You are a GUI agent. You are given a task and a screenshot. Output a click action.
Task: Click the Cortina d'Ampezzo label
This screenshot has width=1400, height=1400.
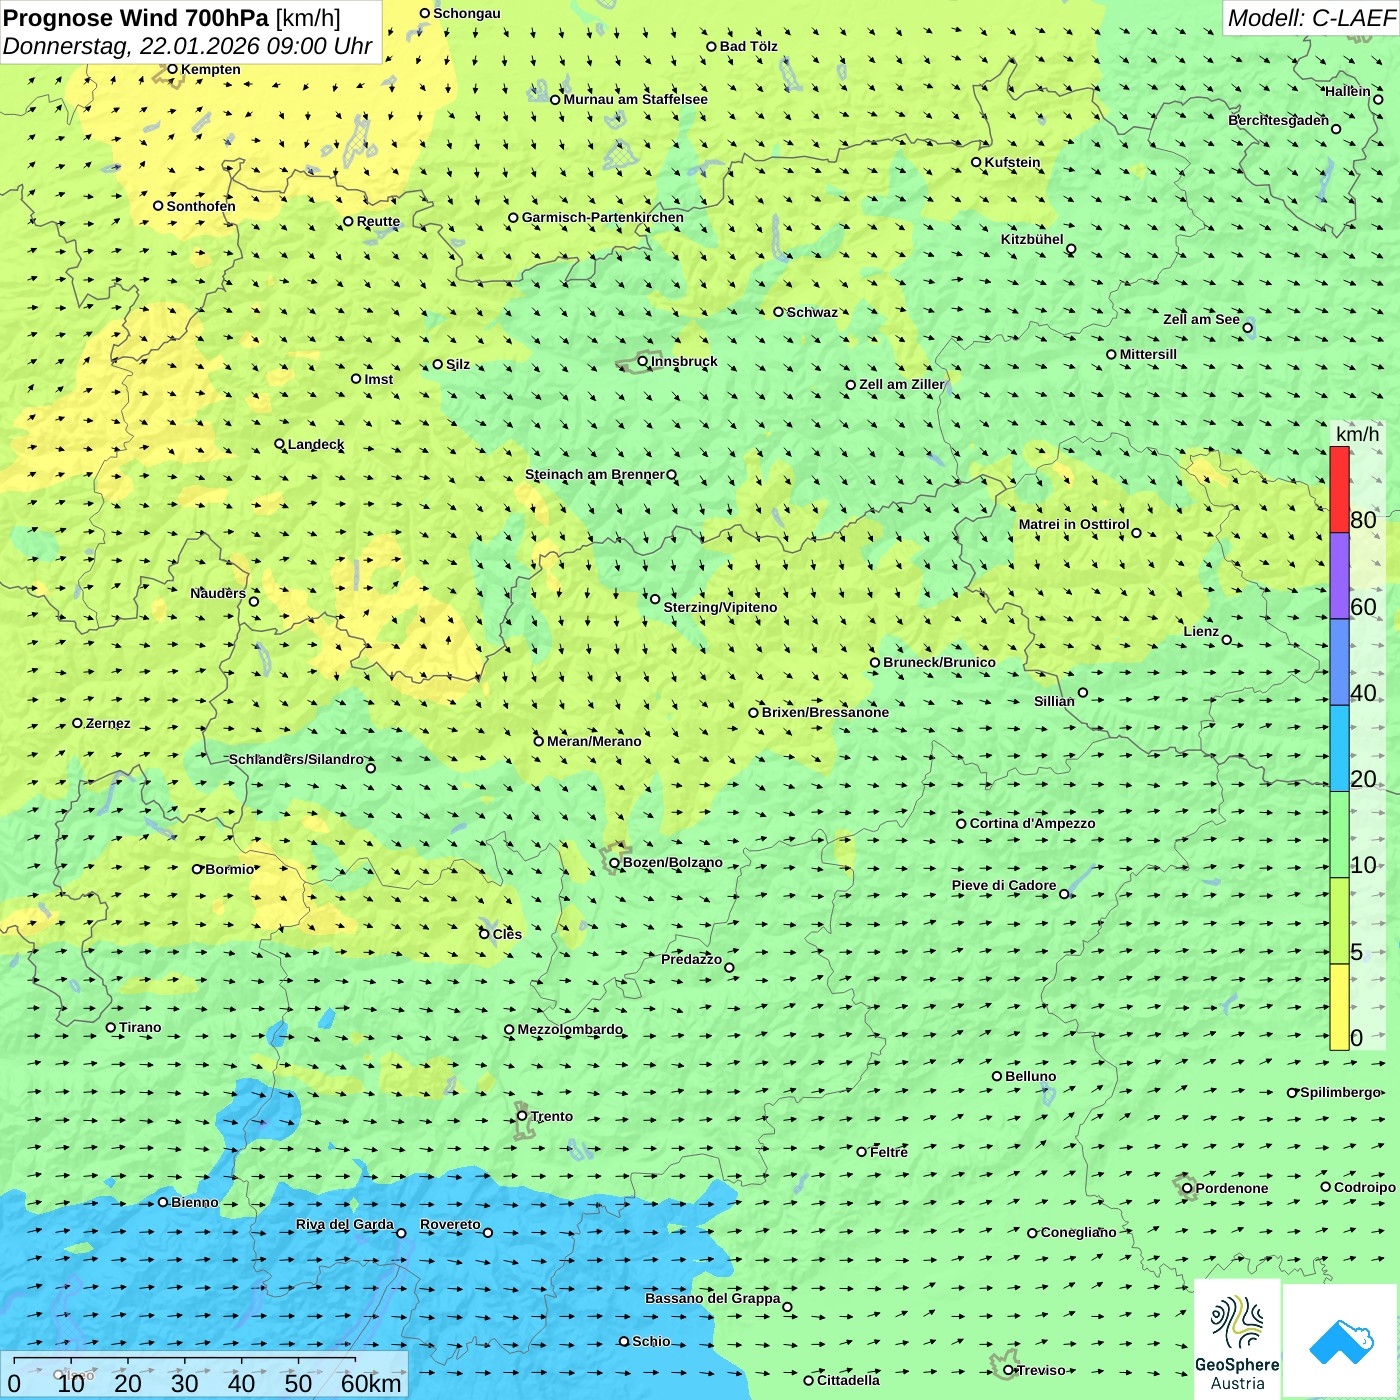pos(1033,823)
